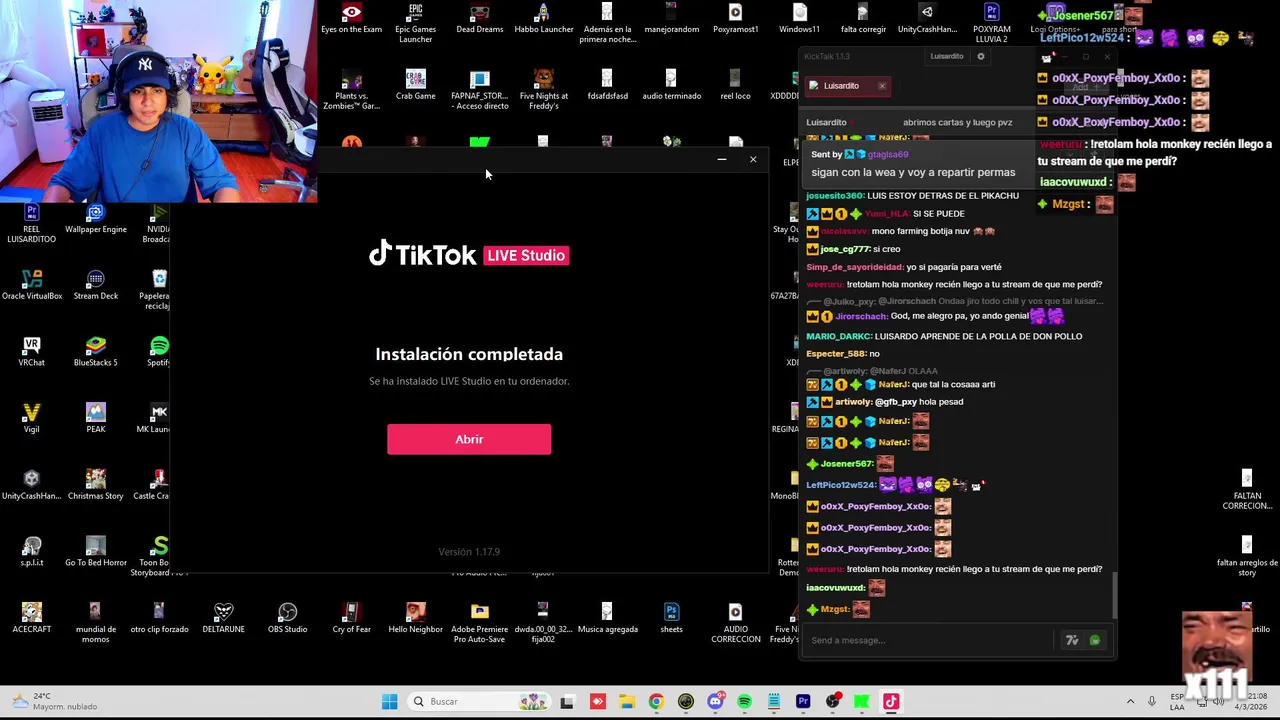Click the KickTalk chat scrollbar thumb
Image resolution: width=1280 pixels, height=720 pixels.
(1114, 595)
